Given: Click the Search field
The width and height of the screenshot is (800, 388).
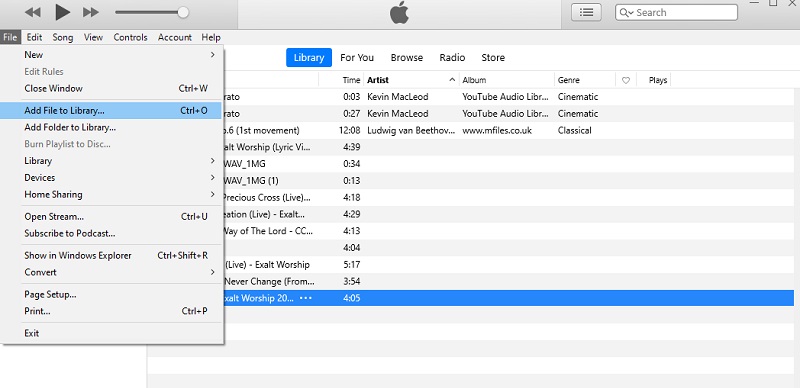Looking at the screenshot, I should (677, 12).
